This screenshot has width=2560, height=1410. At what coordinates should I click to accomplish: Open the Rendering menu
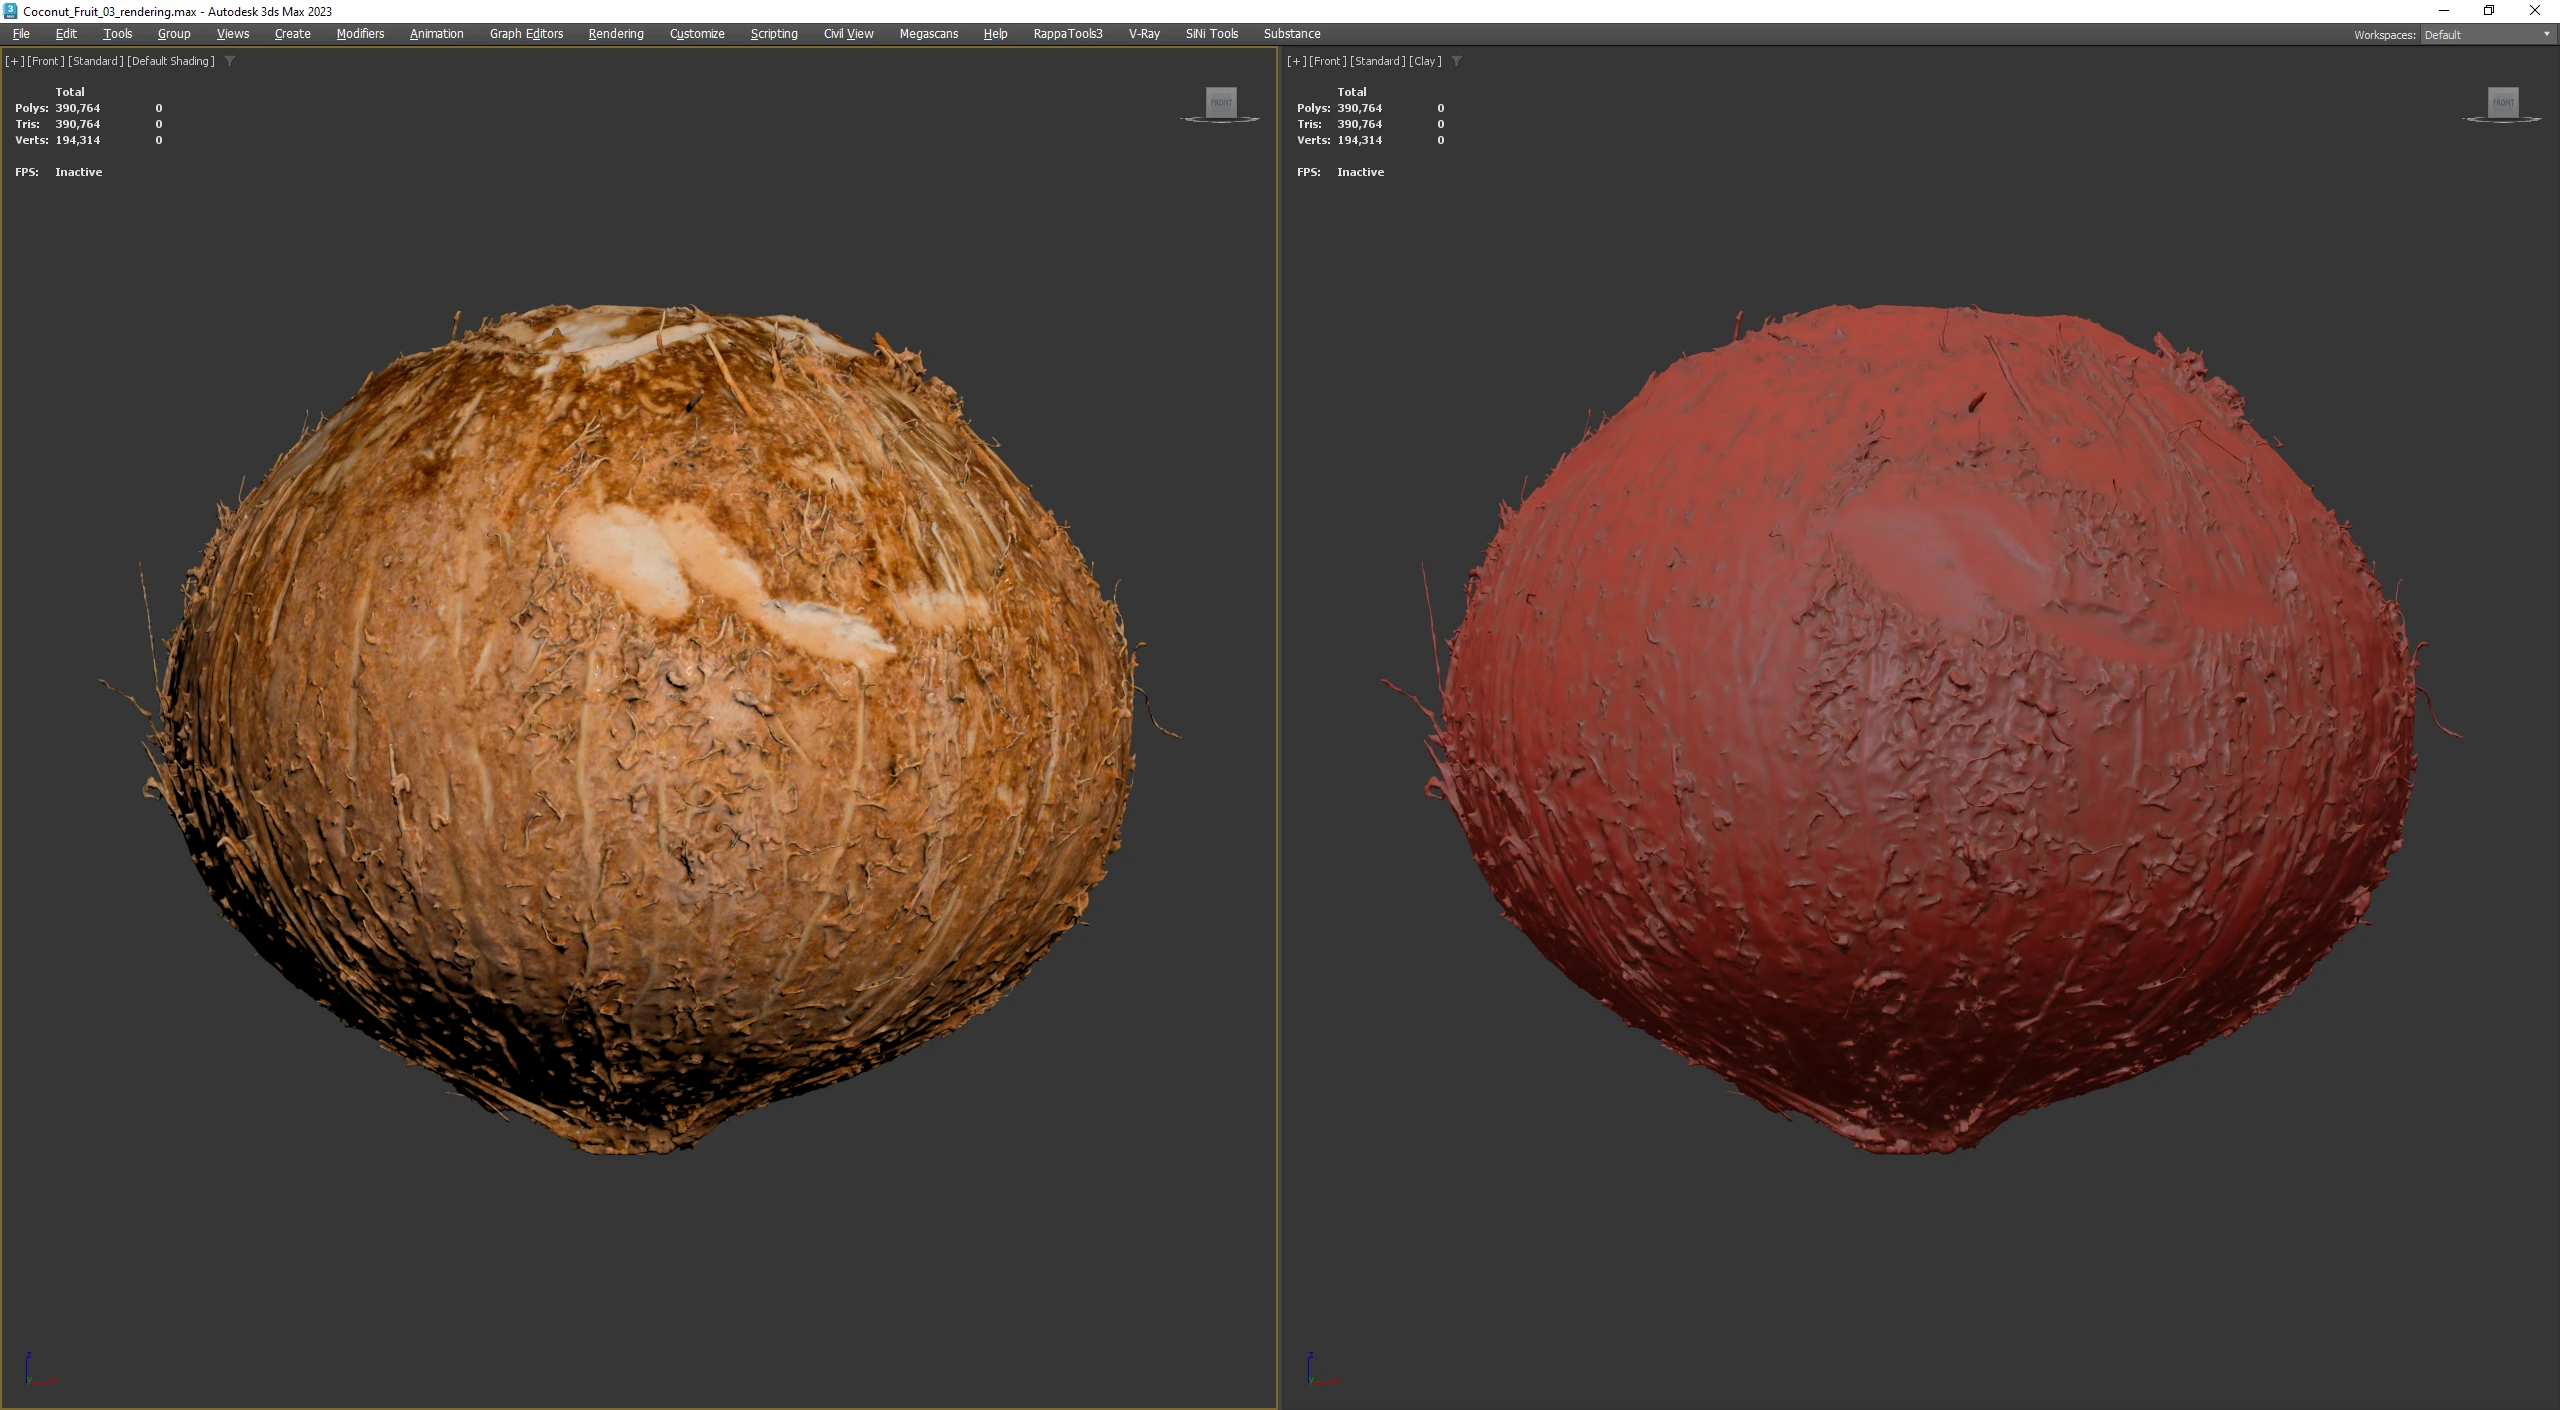click(x=615, y=33)
